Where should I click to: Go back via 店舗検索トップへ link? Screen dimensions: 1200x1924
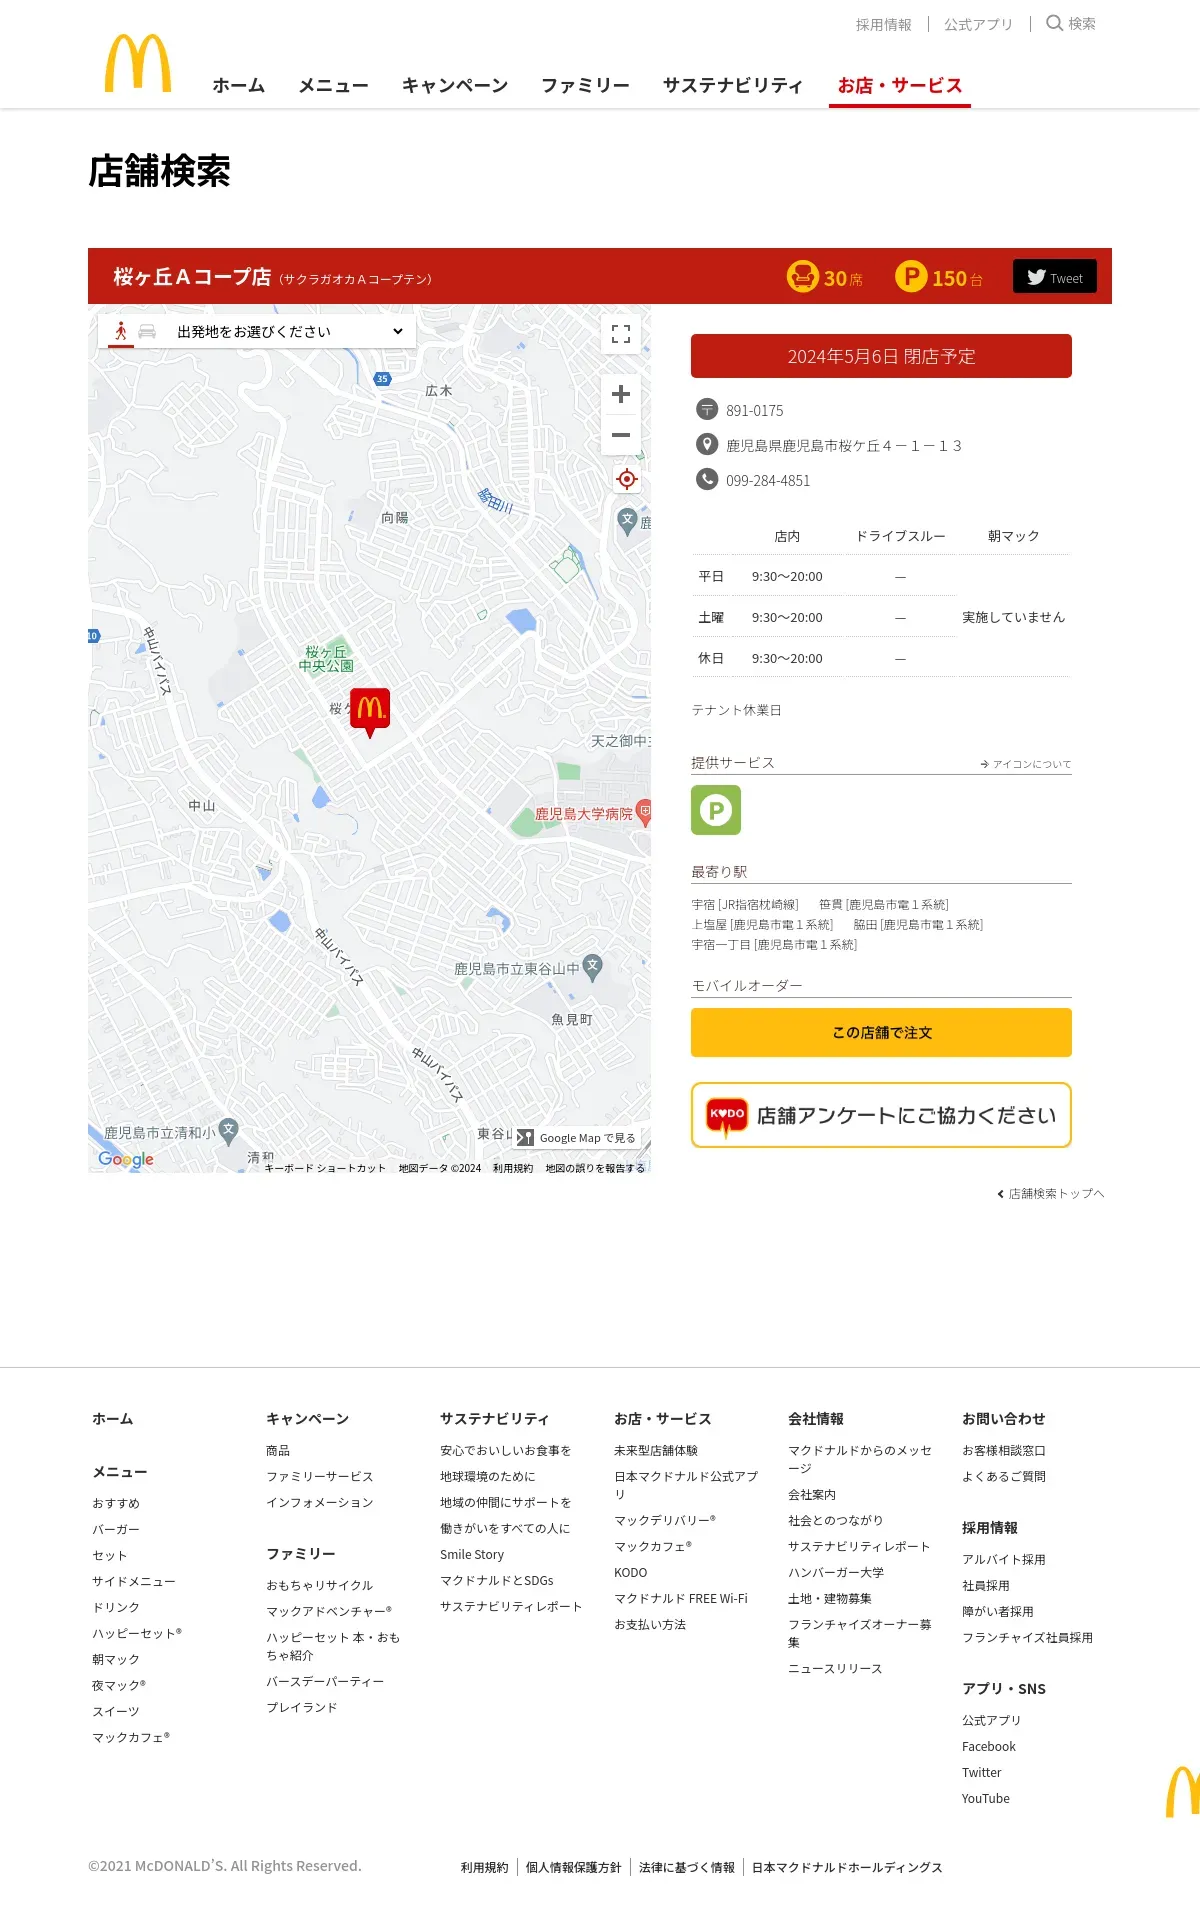(1051, 1194)
